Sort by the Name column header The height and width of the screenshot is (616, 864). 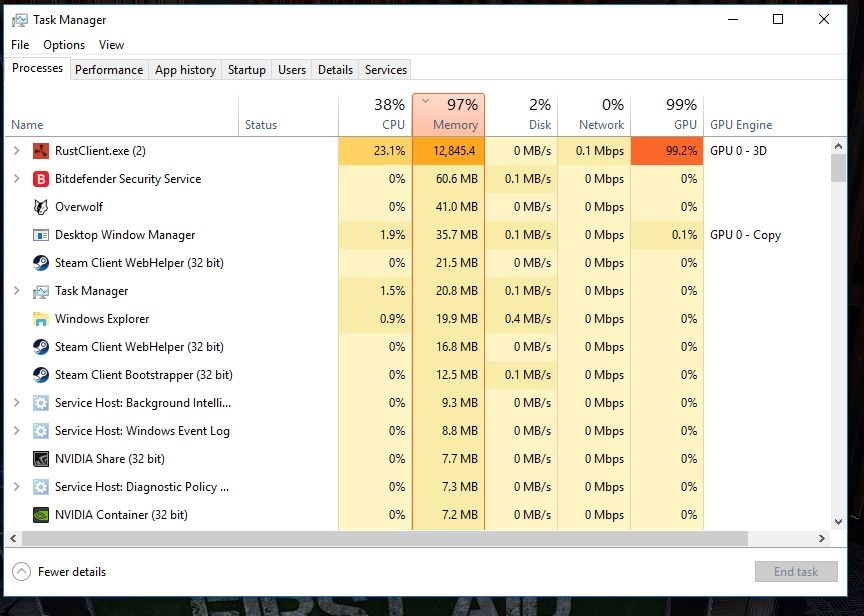click(x=122, y=115)
